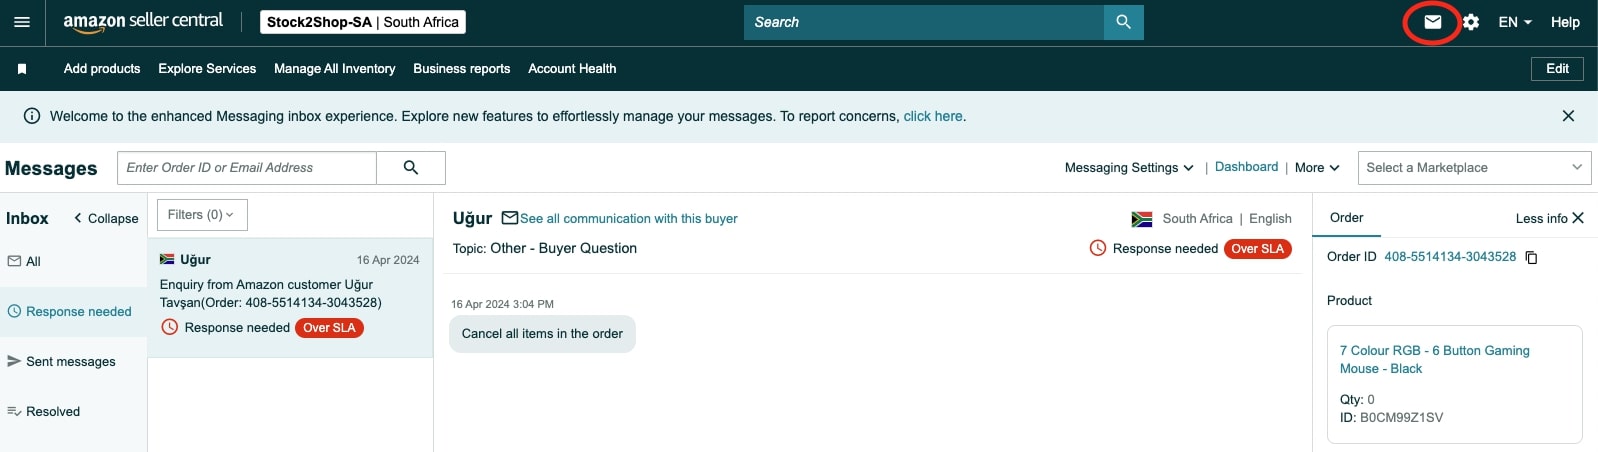The width and height of the screenshot is (1598, 452).
Task: Click the envelope icon beside Uğur's name
Action: click(510, 218)
